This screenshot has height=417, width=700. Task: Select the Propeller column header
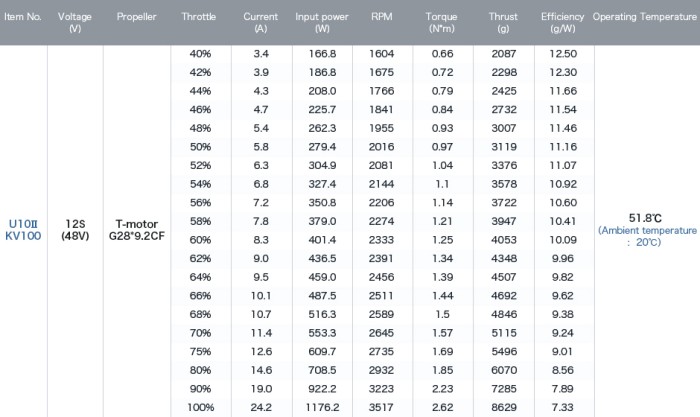pos(137,17)
